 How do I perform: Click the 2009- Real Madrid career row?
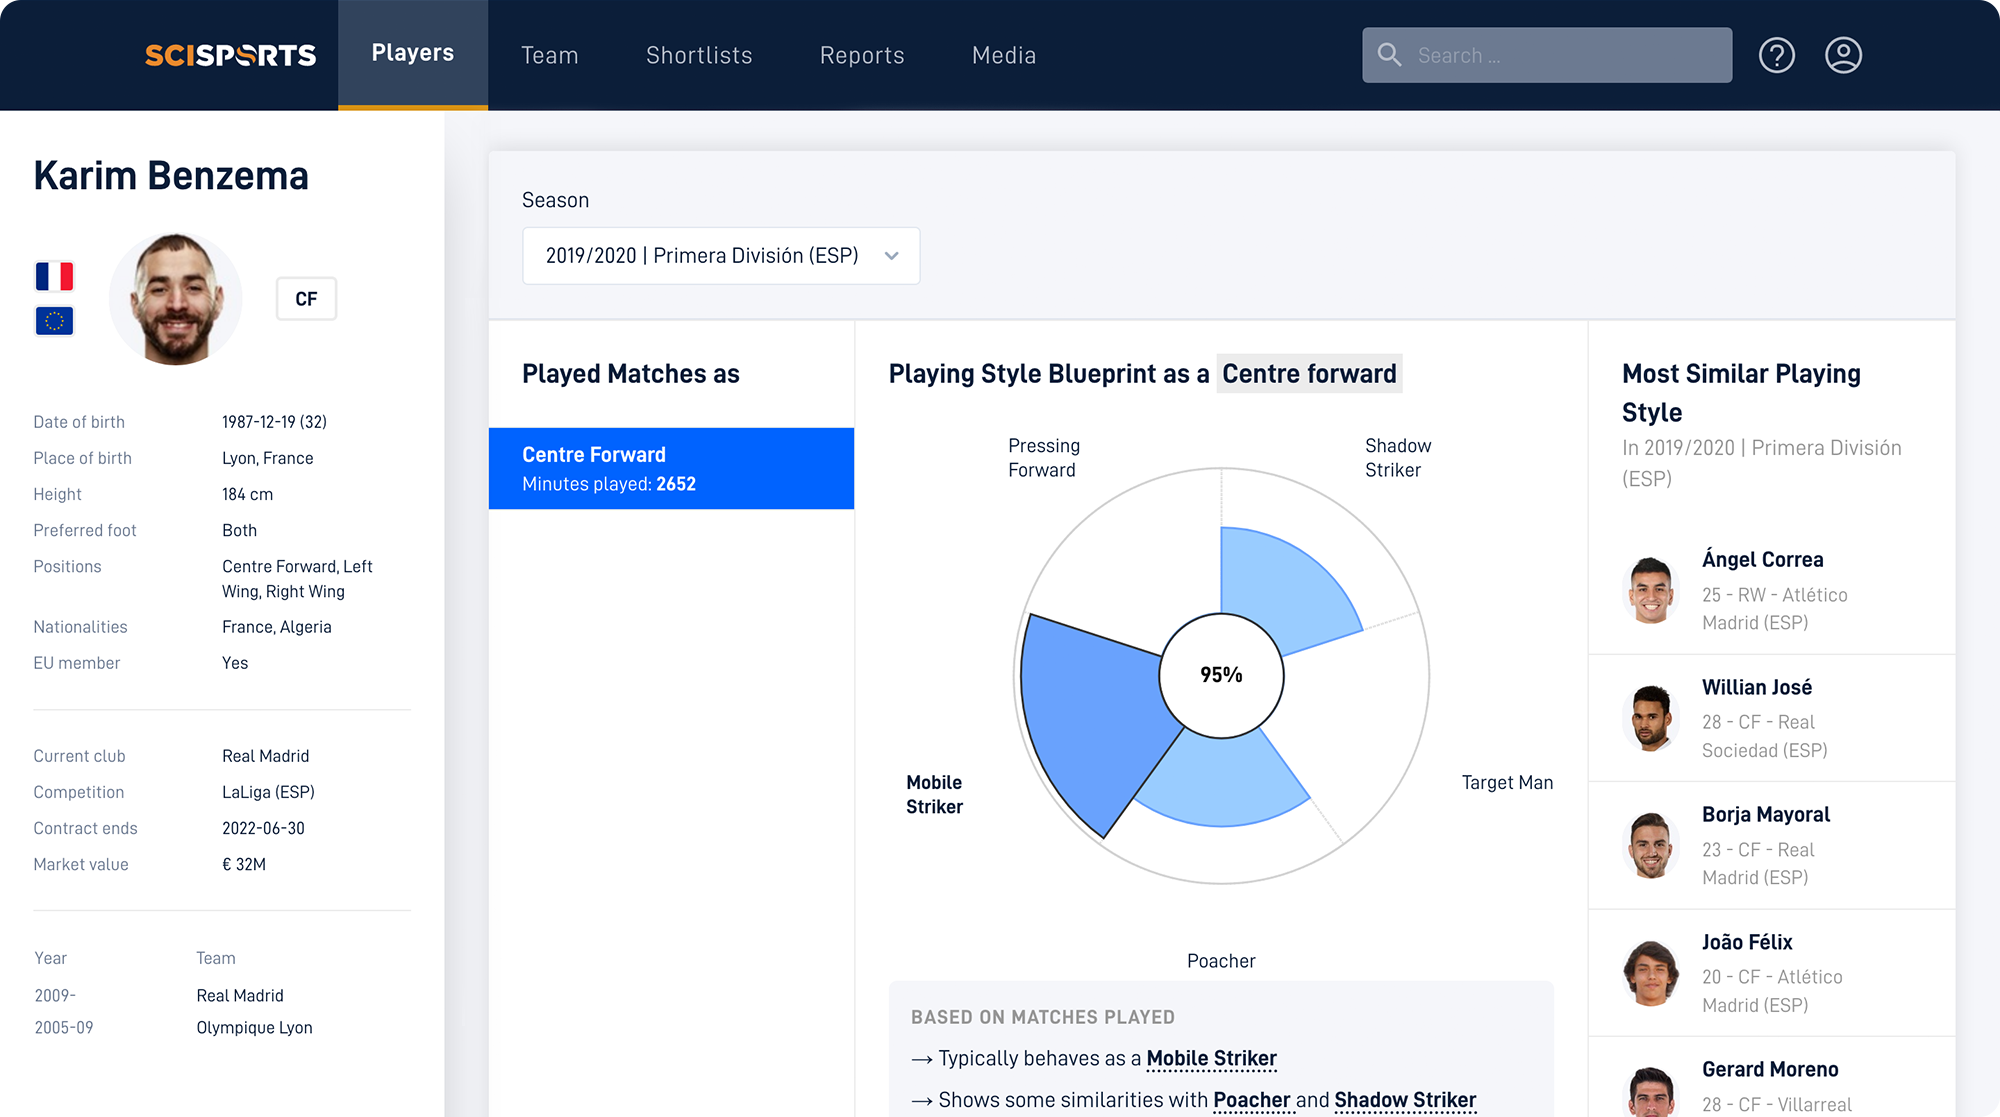pyautogui.click(x=160, y=996)
